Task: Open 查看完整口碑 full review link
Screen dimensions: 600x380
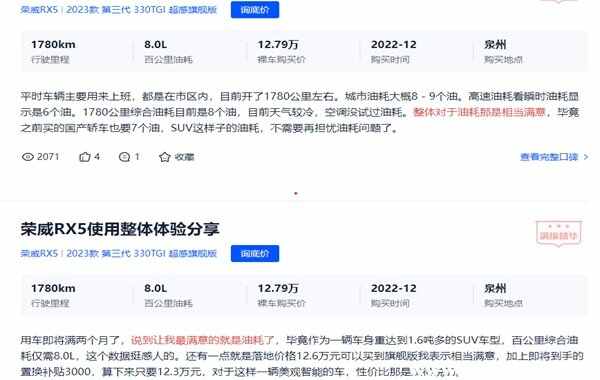Action: 549,157
